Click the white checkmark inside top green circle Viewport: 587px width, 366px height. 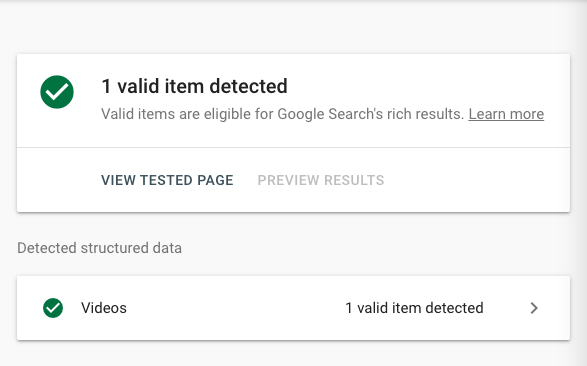(57, 92)
